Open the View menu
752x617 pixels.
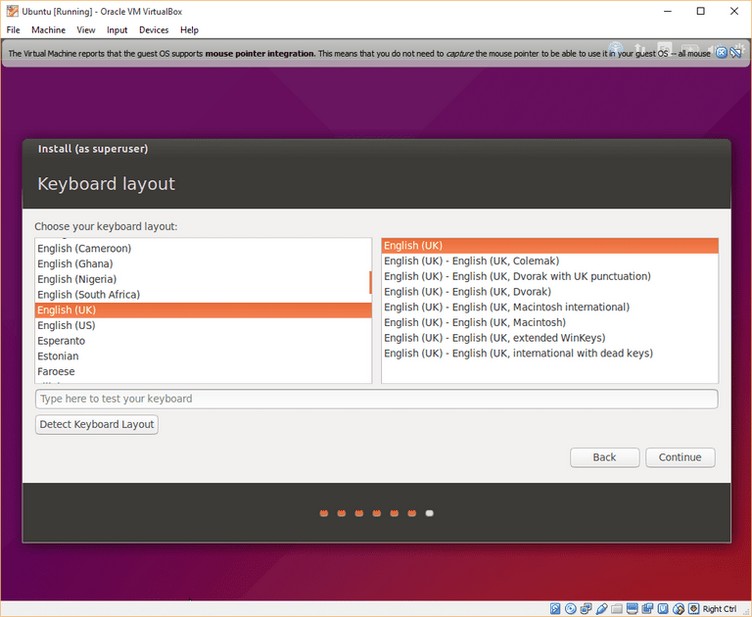[x=86, y=30]
